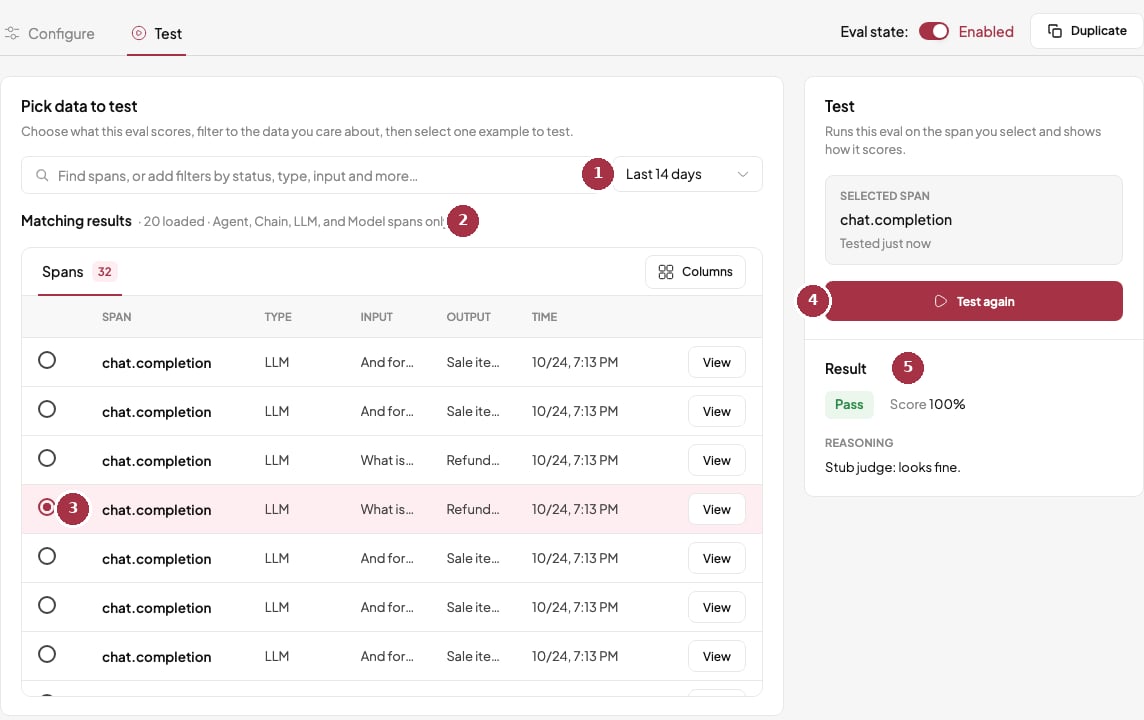Open the Columns chooser
The height and width of the screenshot is (720, 1144).
(x=695, y=271)
